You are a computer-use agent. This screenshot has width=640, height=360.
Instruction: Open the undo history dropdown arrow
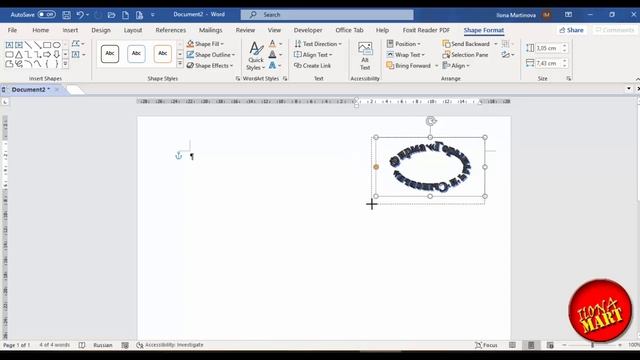click(87, 15)
